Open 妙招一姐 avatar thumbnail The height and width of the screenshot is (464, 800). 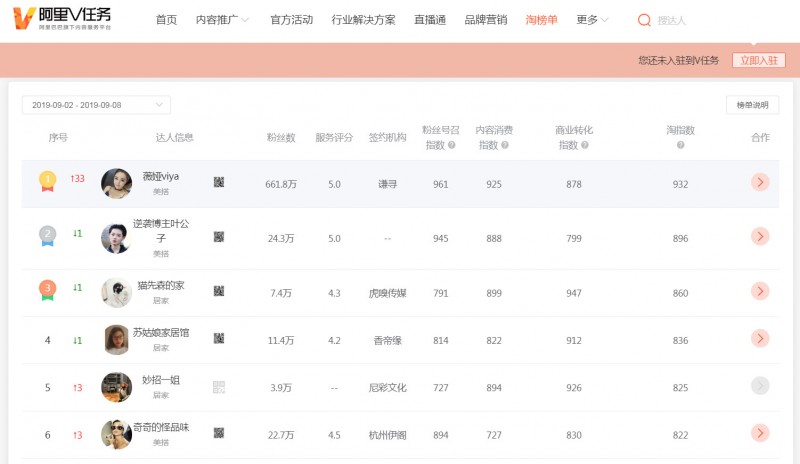tap(116, 386)
